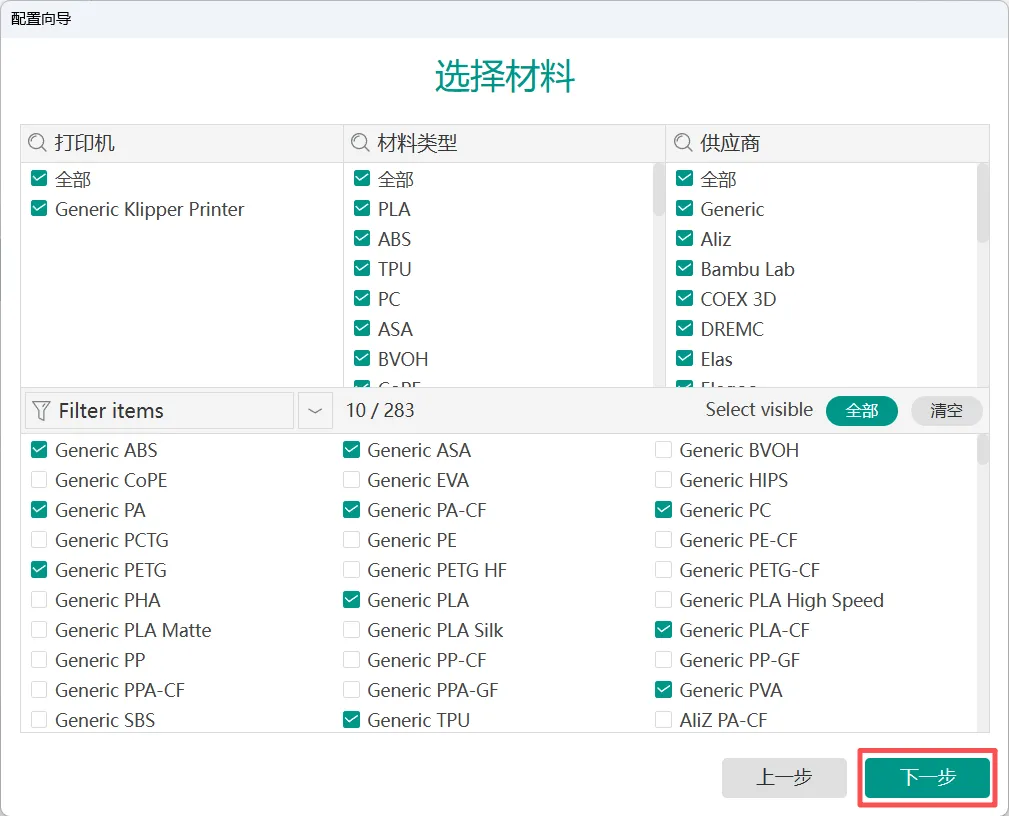Check Generic PE filament

351,540
